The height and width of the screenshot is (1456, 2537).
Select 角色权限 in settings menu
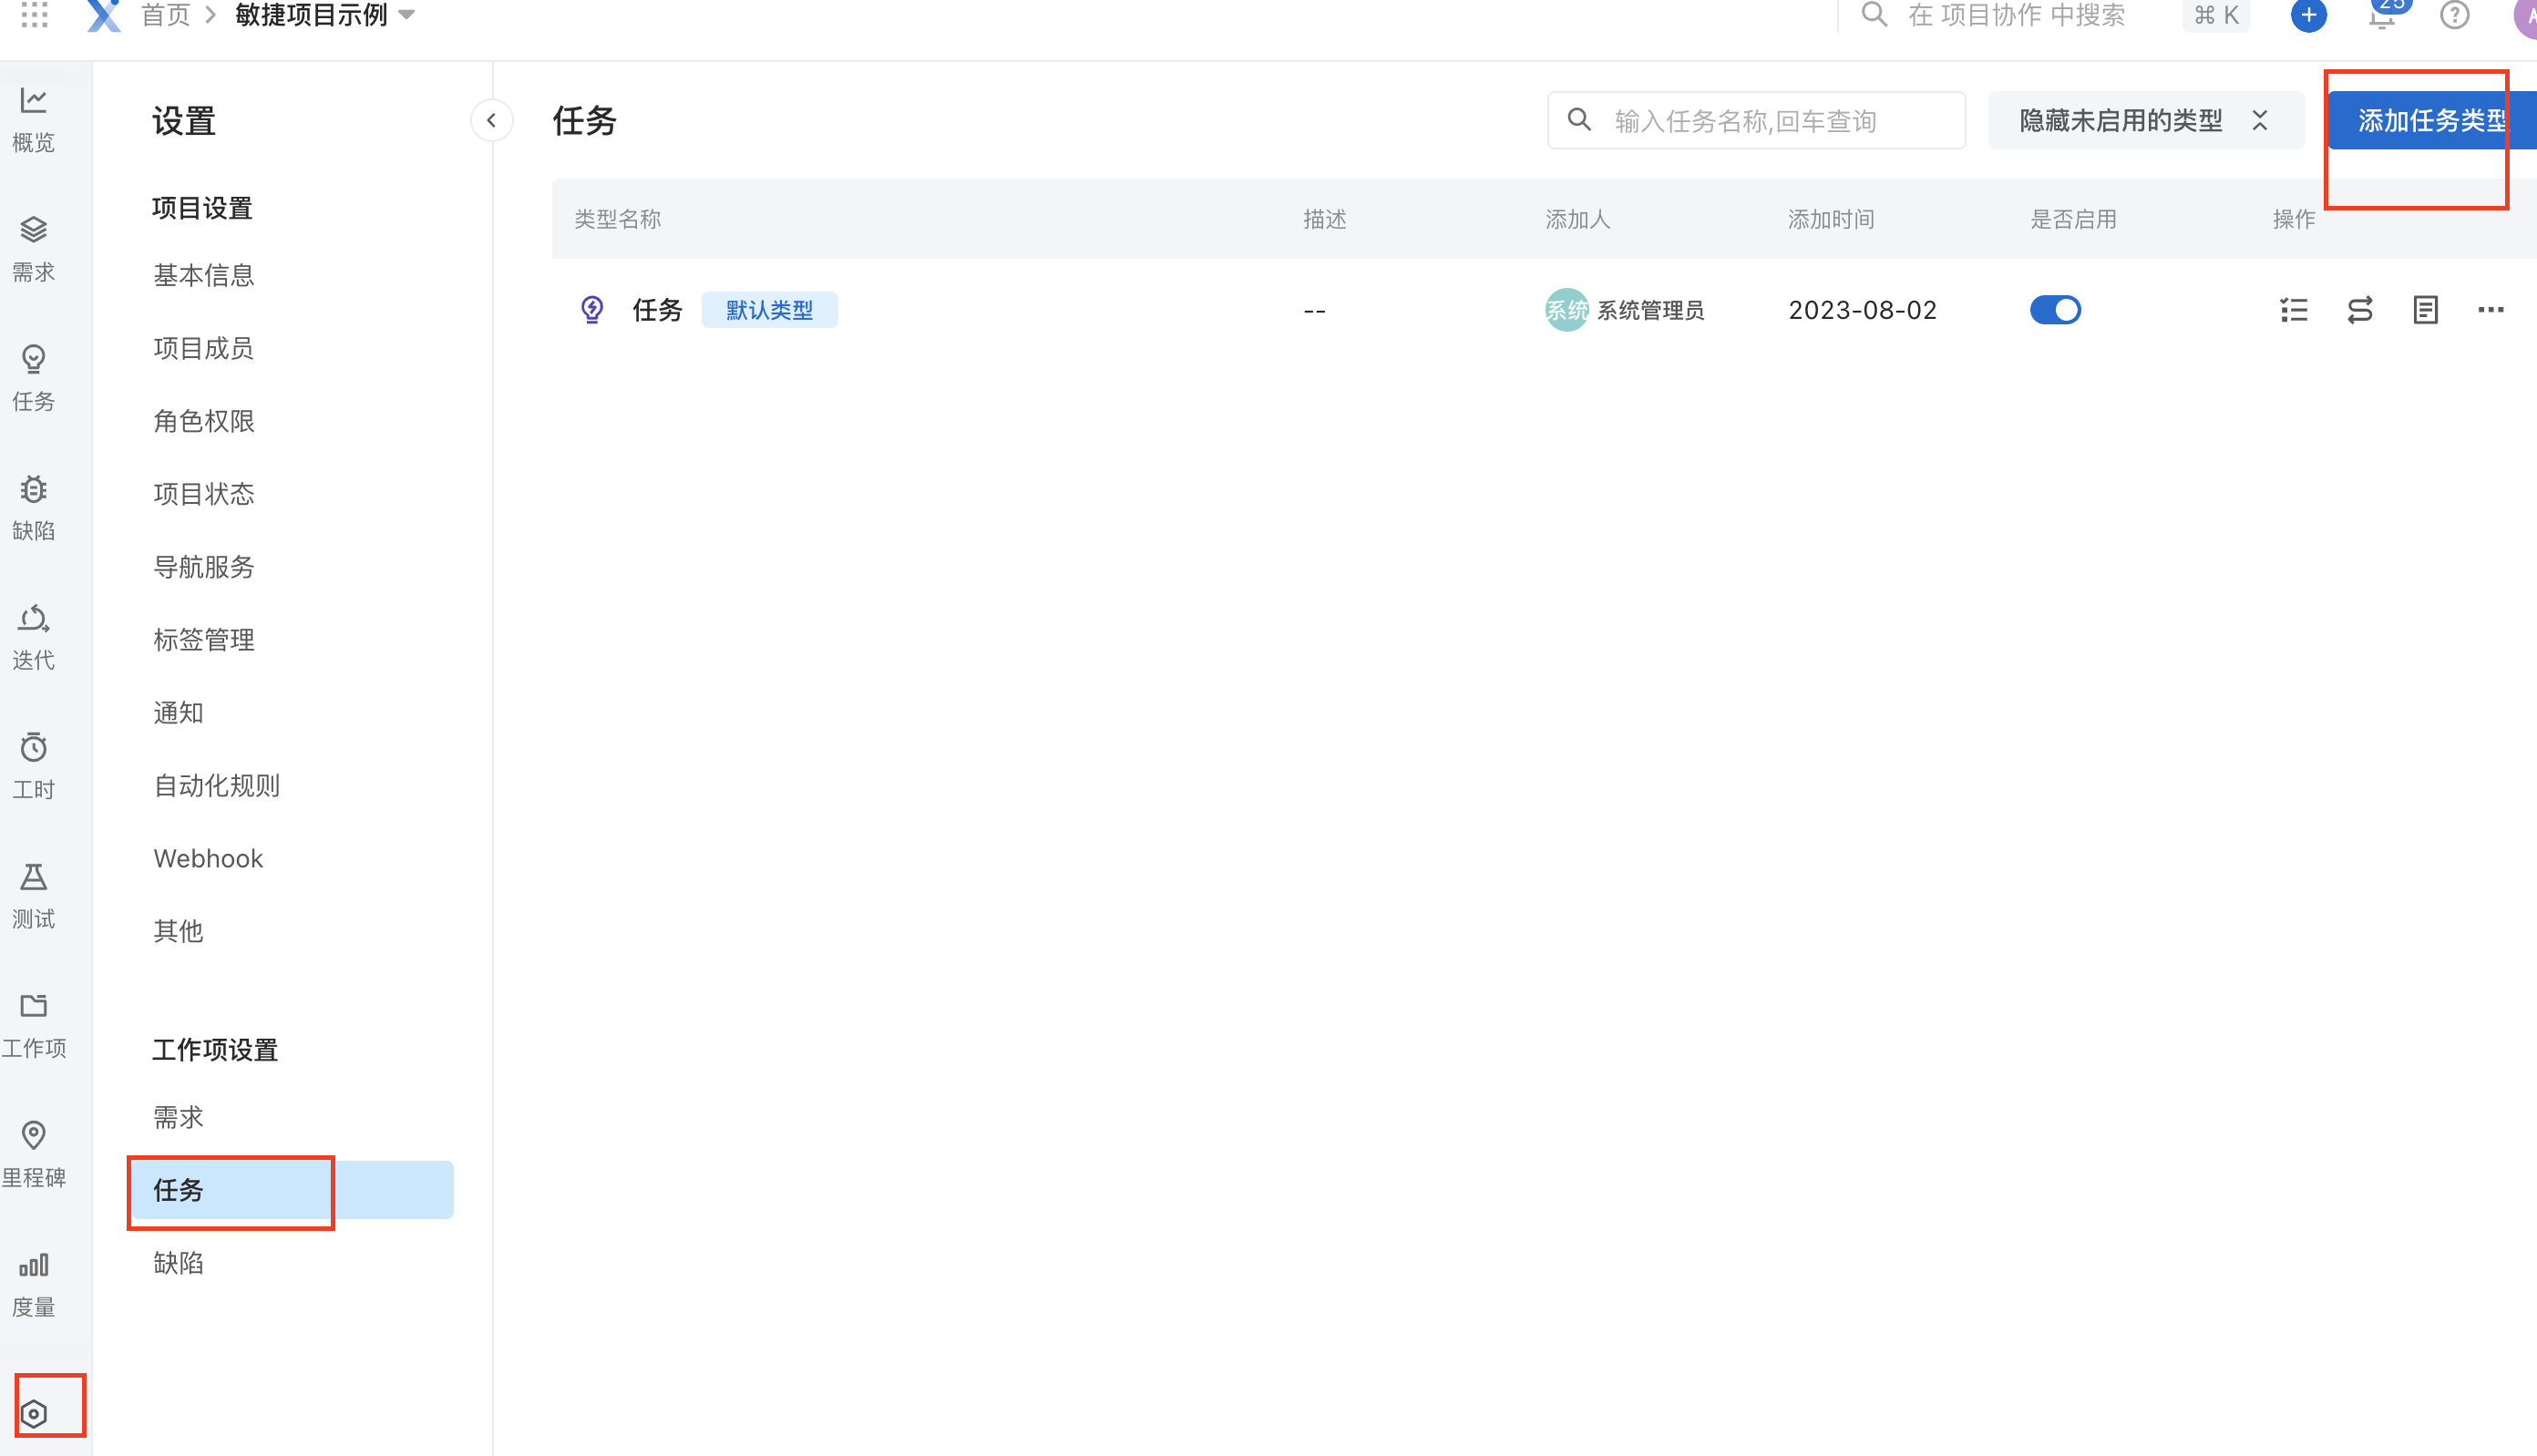point(204,421)
